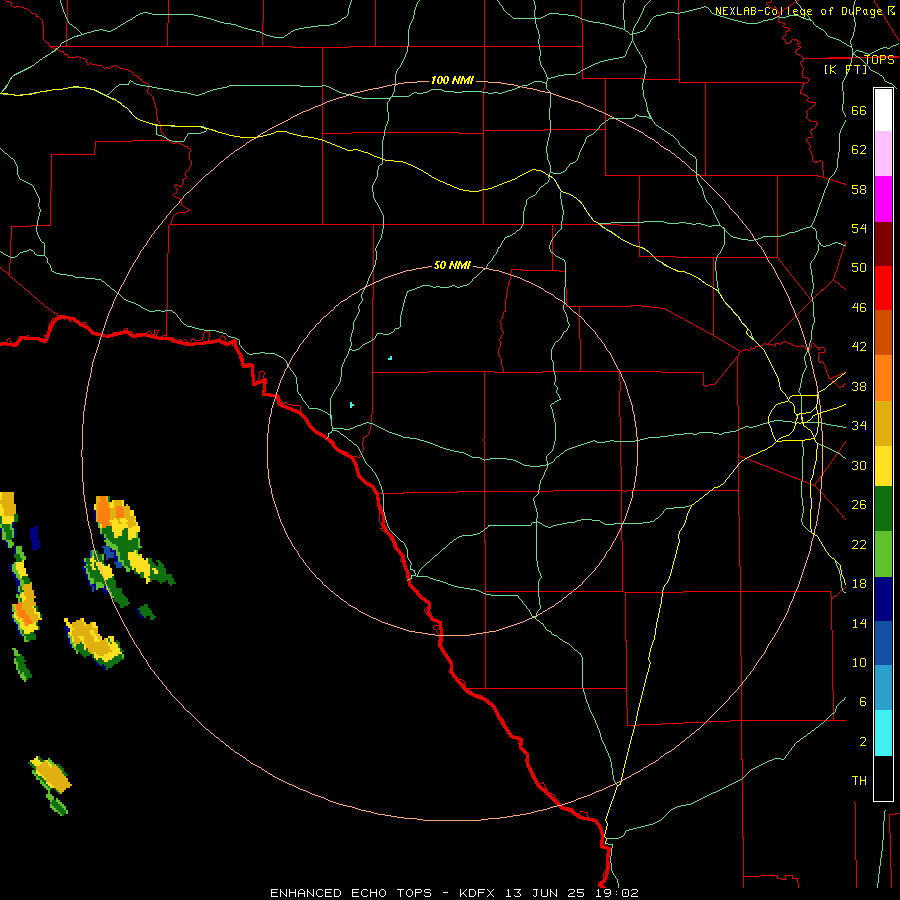Click the 100 NMI range ring label
Viewport: 900px width, 900px height.
[452, 80]
